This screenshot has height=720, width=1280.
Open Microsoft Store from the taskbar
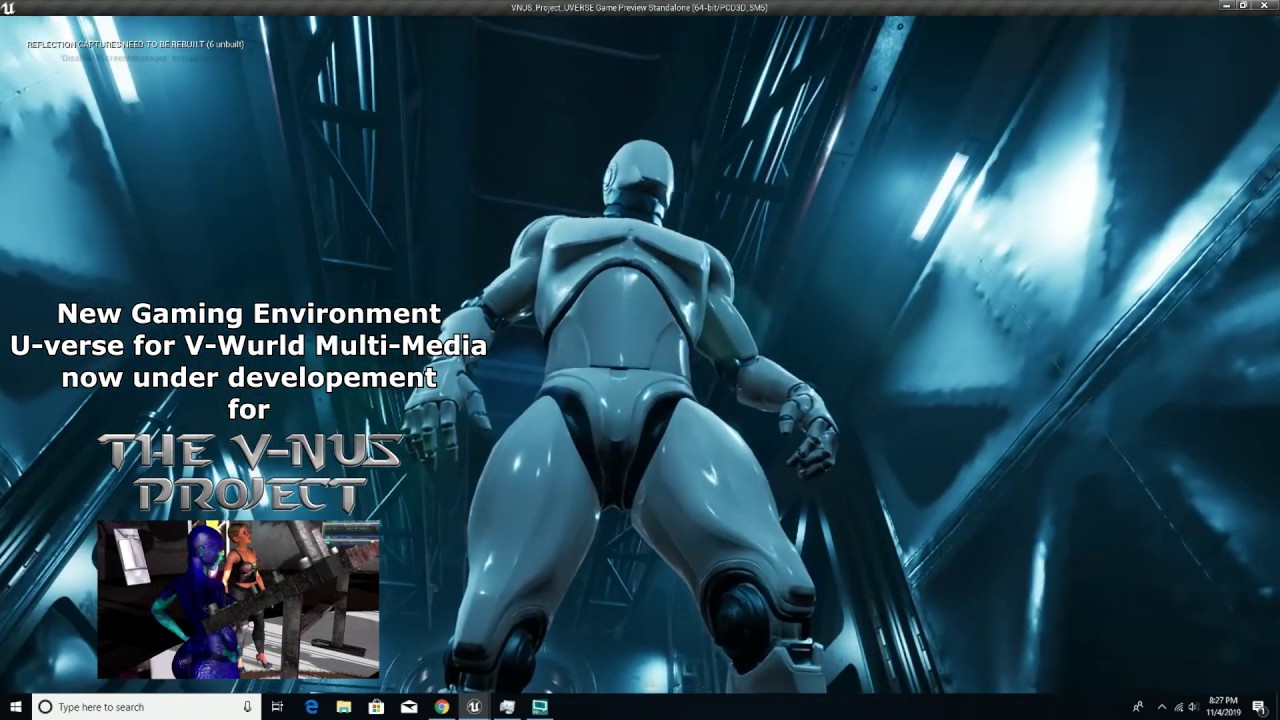point(376,707)
